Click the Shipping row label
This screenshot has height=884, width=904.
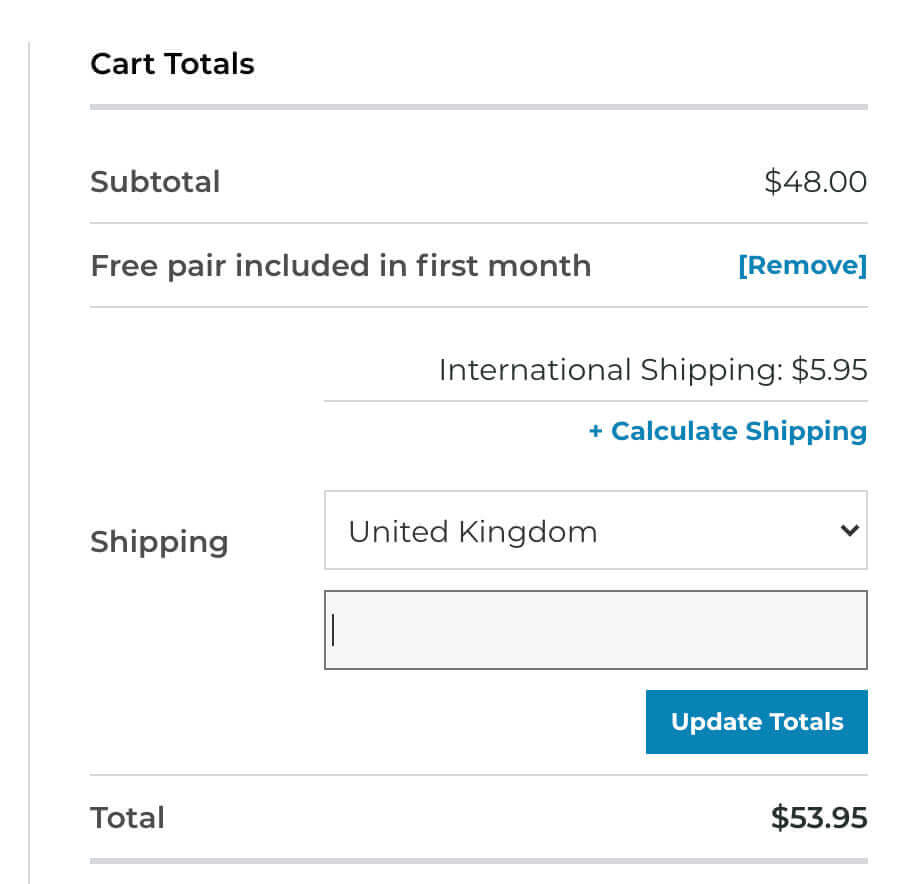(159, 541)
